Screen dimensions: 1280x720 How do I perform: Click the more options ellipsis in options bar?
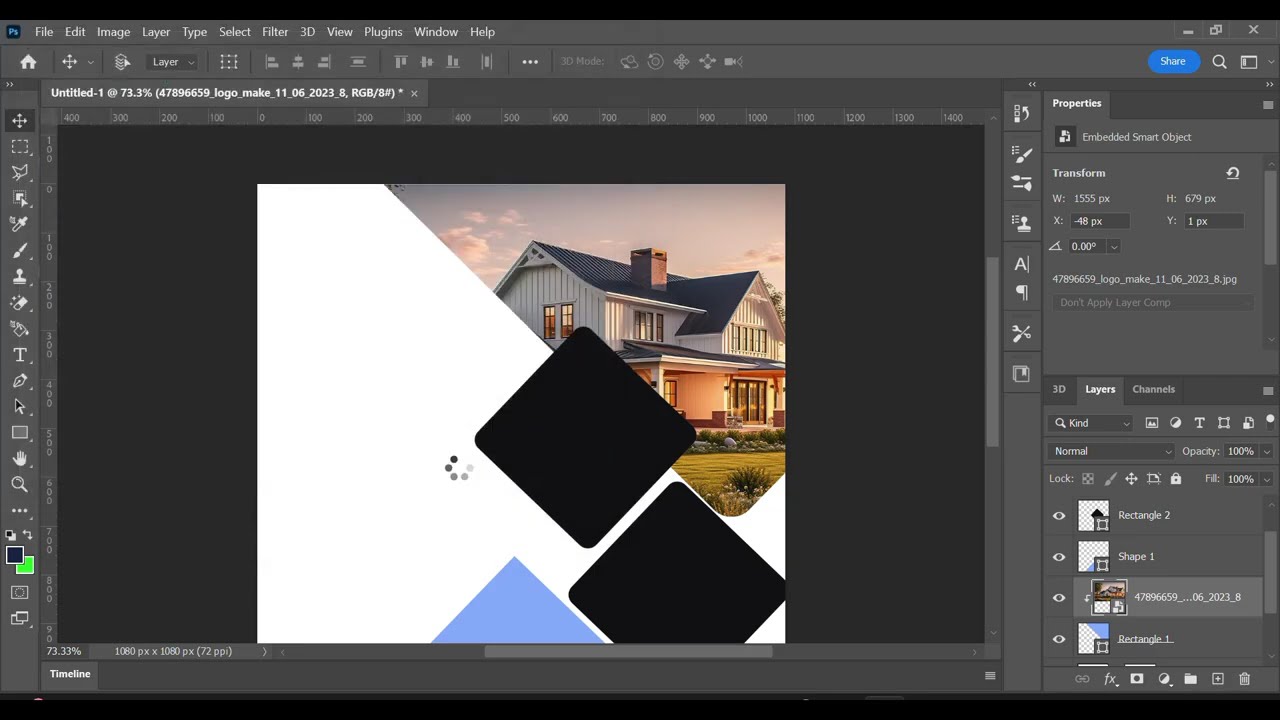(530, 62)
